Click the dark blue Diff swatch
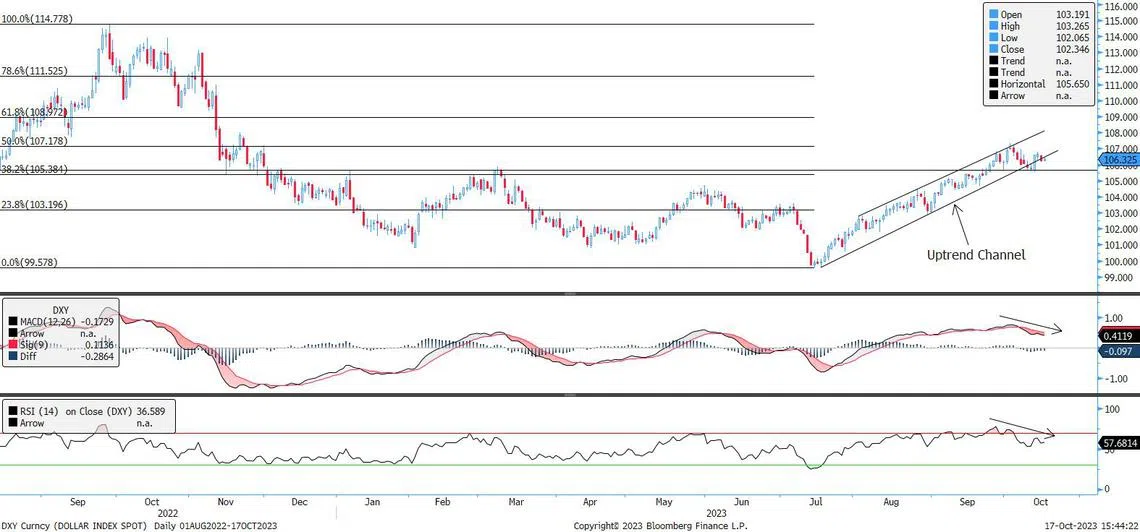Screen dimensions: 1140x532 (13, 353)
